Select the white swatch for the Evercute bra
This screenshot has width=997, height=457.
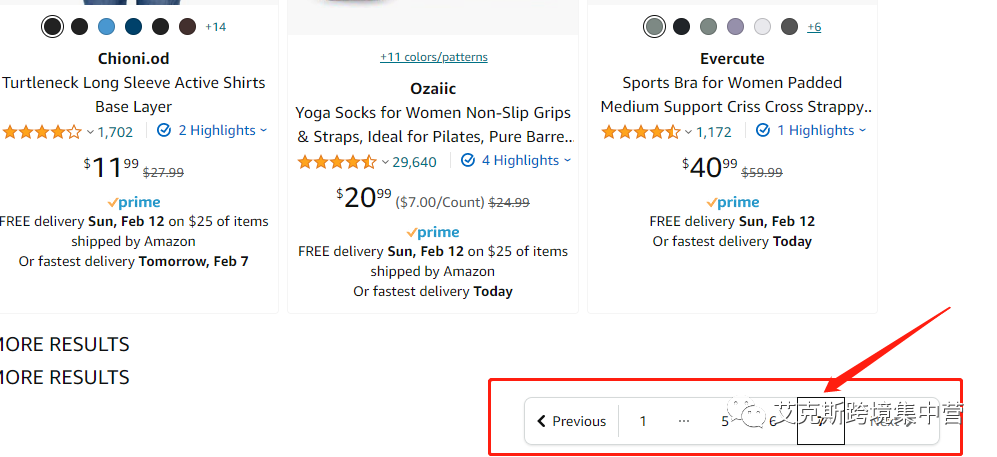[x=763, y=27]
